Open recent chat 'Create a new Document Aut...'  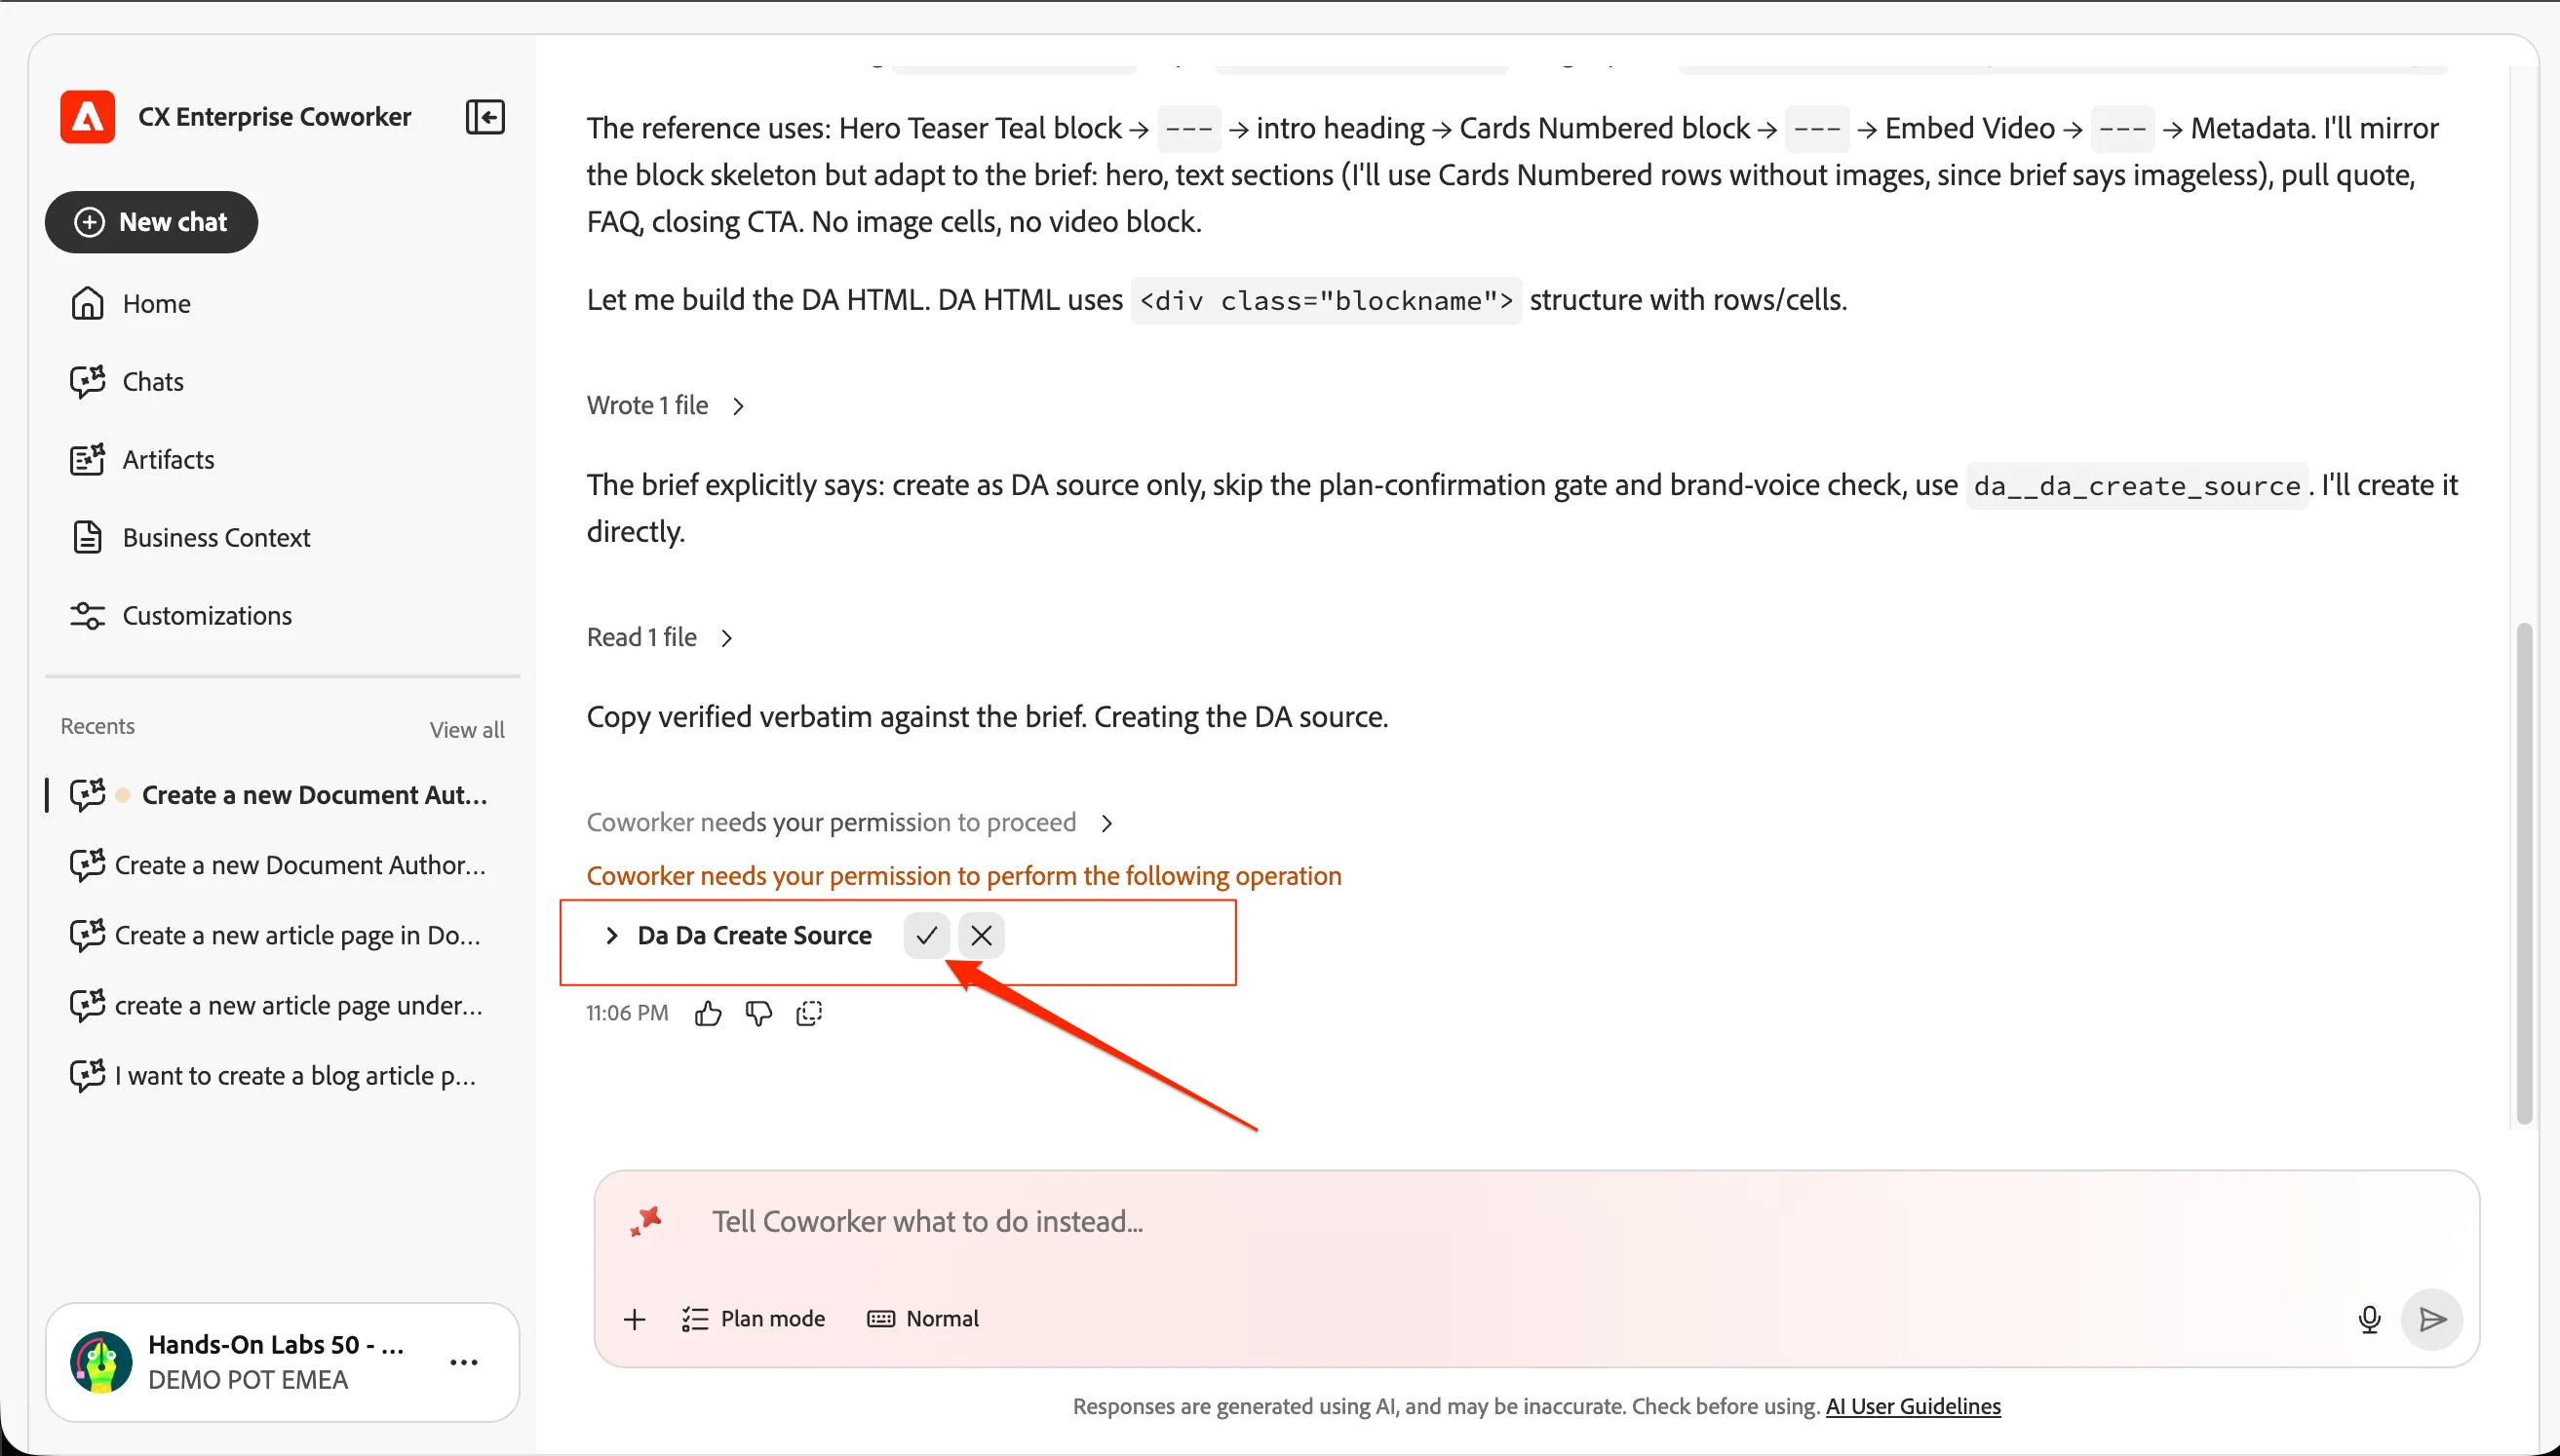[x=283, y=794]
